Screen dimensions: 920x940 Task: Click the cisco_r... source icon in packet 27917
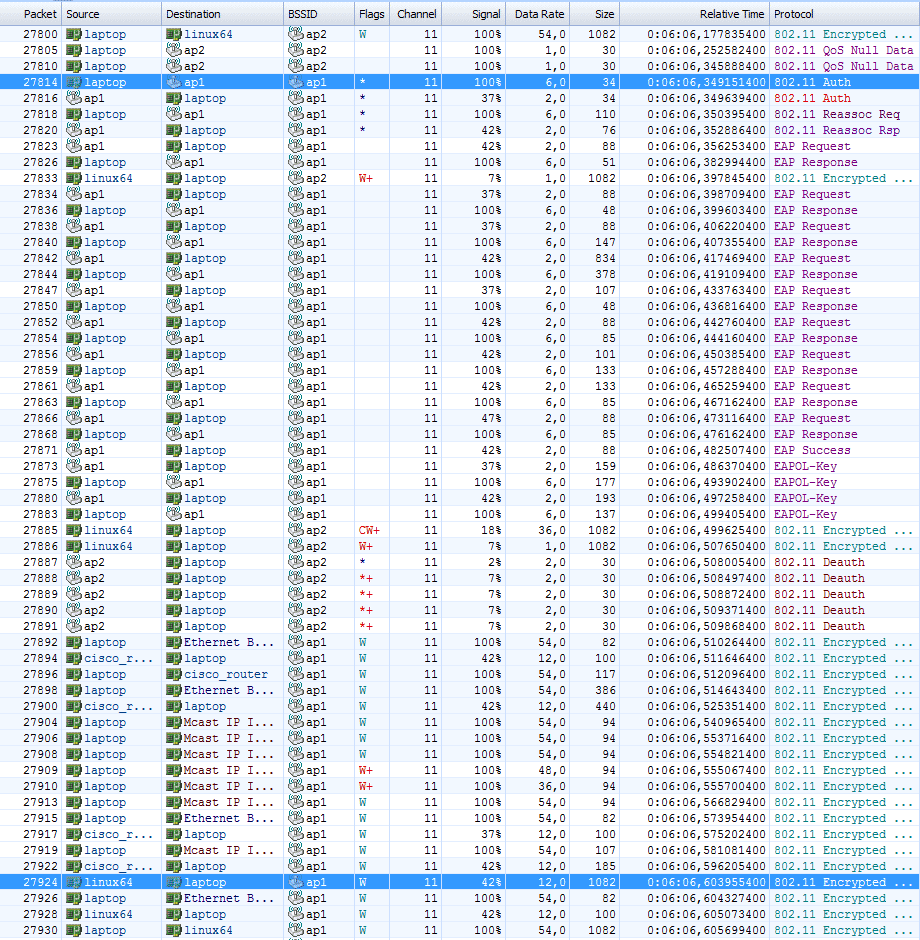point(74,834)
